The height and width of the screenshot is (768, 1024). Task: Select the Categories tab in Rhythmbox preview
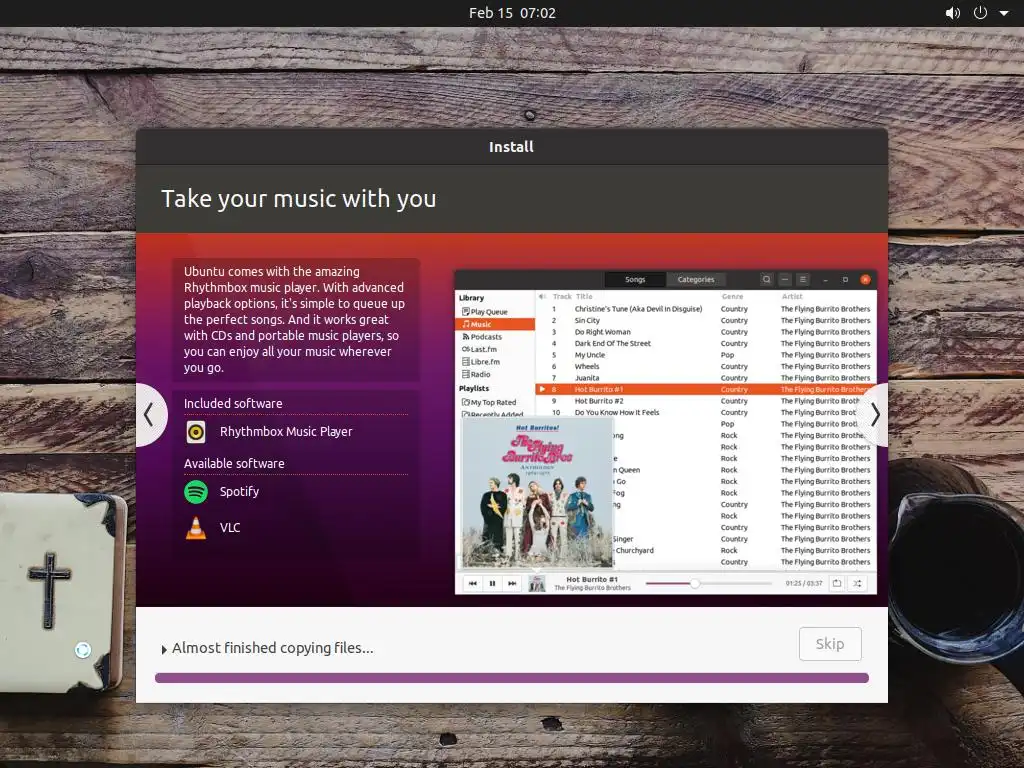pyautogui.click(x=696, y=280)
